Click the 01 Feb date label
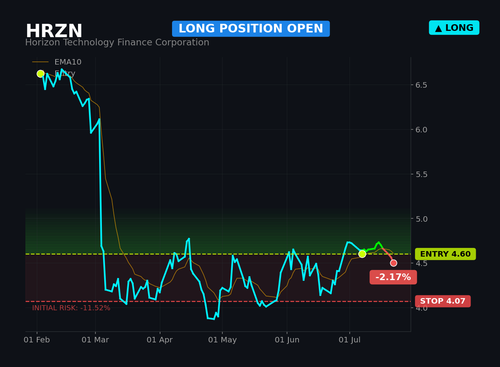The width and height of the screenshot is (500, 367). tap(37, 340)
